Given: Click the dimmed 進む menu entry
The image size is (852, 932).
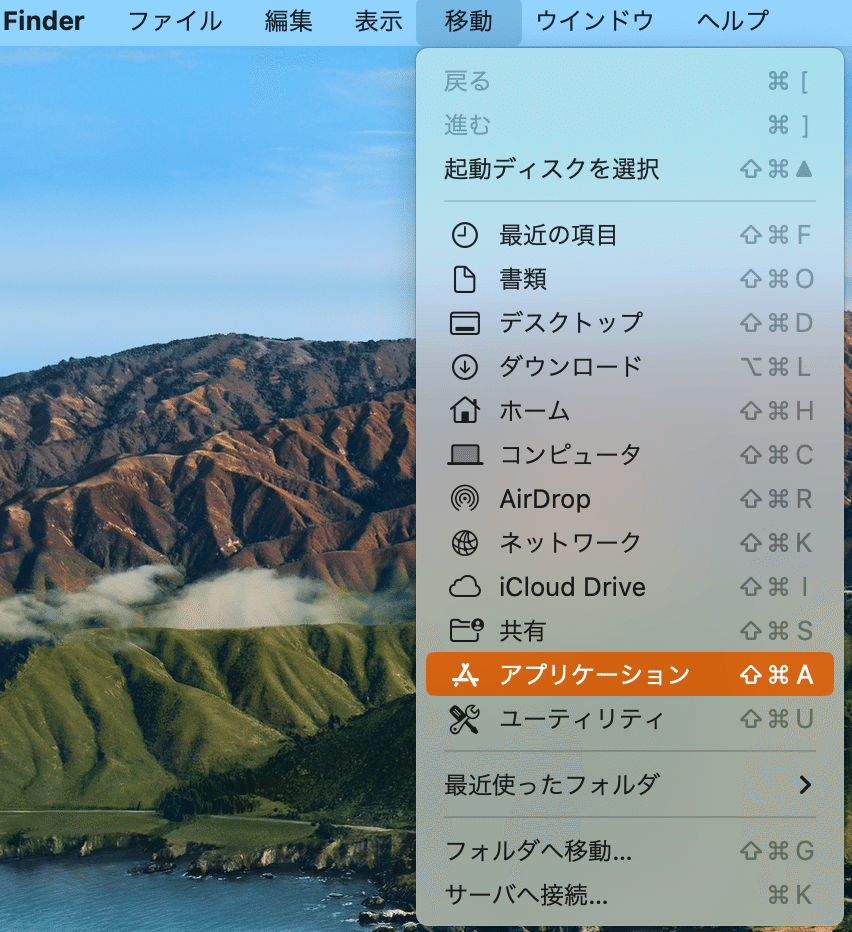Looking at the screenshot, I should [x=630, y=125].
